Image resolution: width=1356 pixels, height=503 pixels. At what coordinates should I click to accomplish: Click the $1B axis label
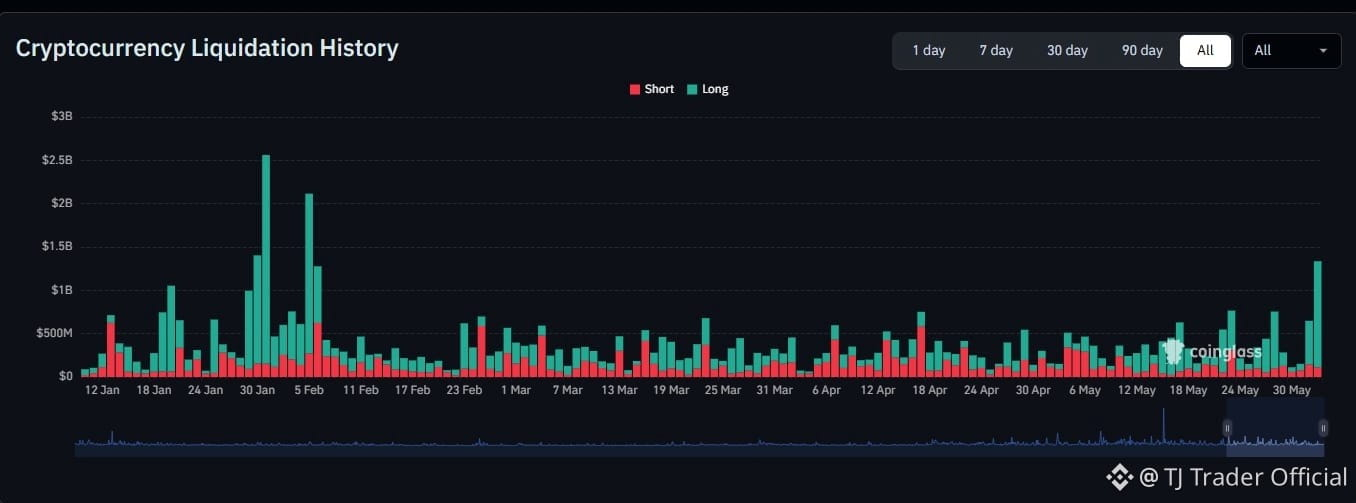(x=61, y=290)
